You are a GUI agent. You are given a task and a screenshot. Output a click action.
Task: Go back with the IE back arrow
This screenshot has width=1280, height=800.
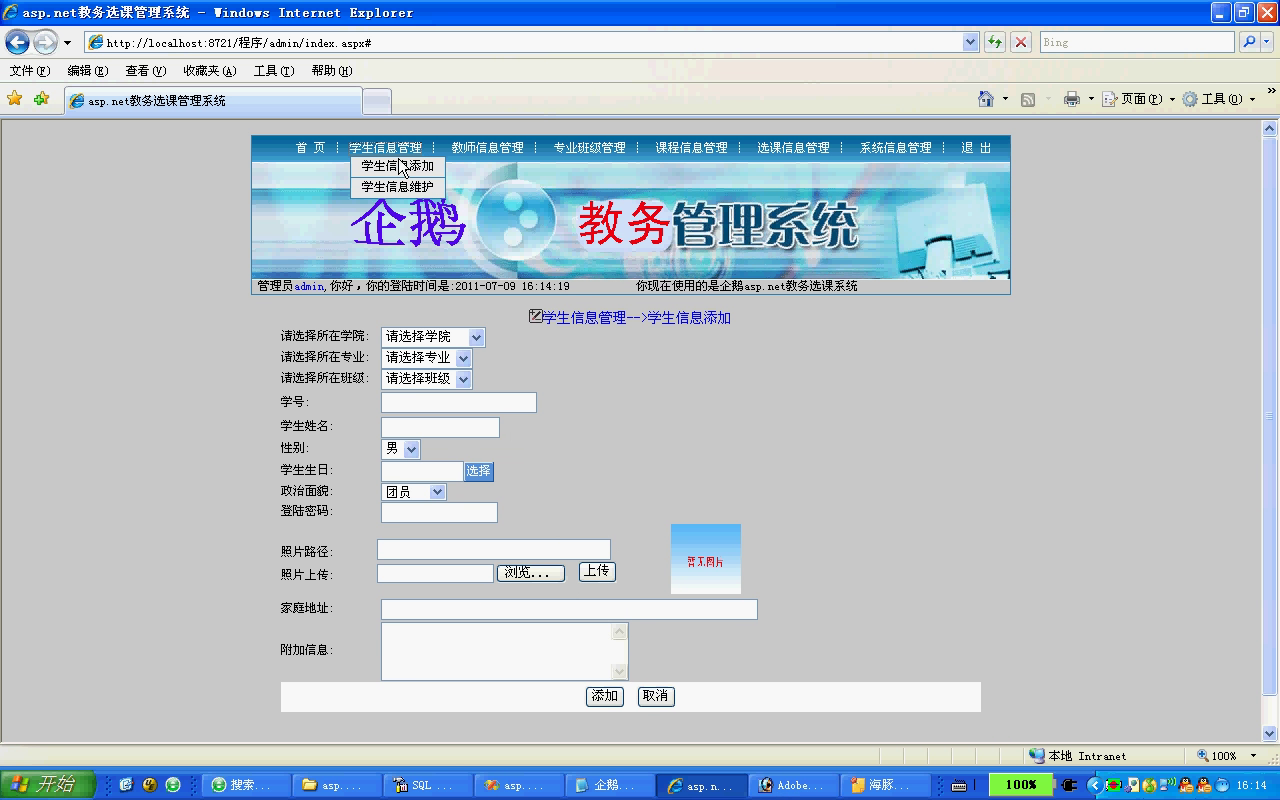coord(18,42)
